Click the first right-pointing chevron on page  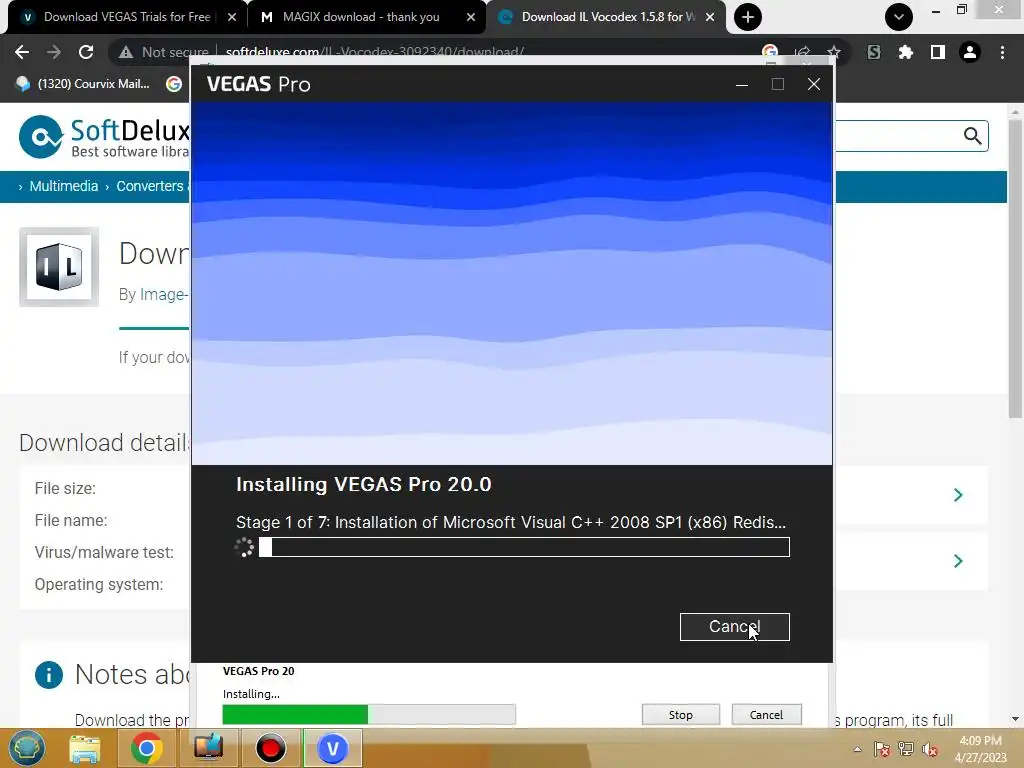pyautogui.click(x=958, y=495)
